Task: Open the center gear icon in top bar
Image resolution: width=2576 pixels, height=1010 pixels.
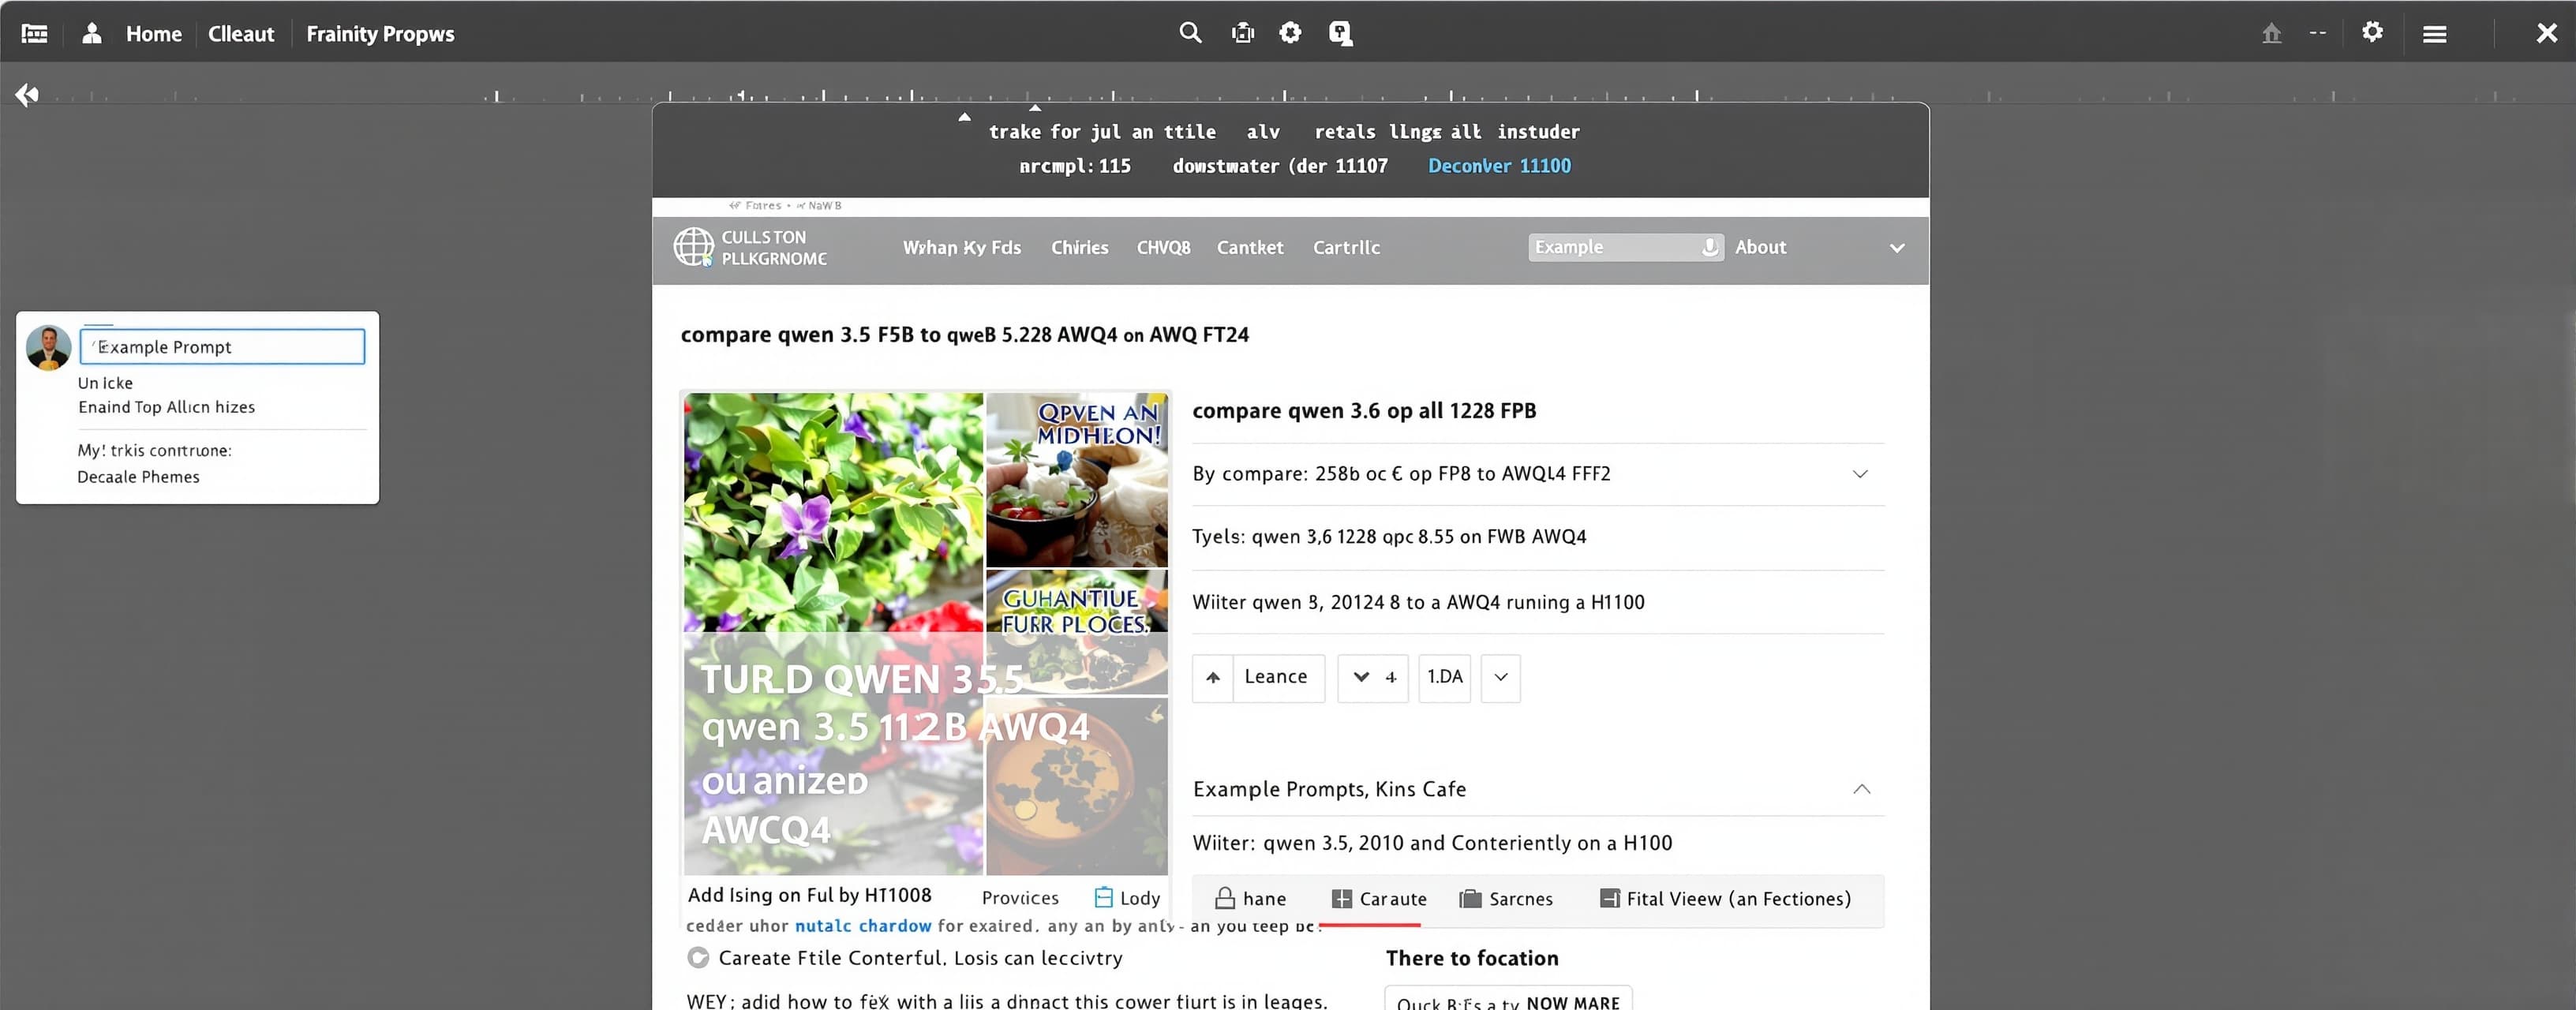Action: (x=1291, y=33)
